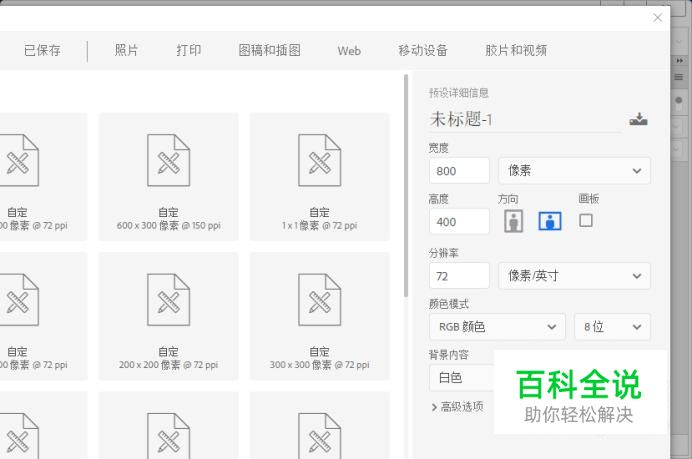Close the new document dialog
Image resolution: width=692 pixels, height=459 pixels.
[x=658, y=18]
